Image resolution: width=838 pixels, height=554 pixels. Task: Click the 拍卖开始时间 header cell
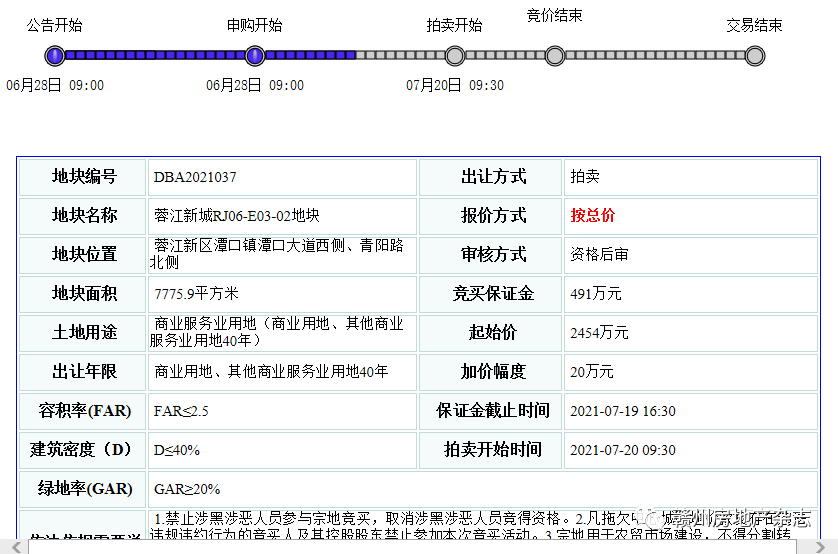[491, 449]
